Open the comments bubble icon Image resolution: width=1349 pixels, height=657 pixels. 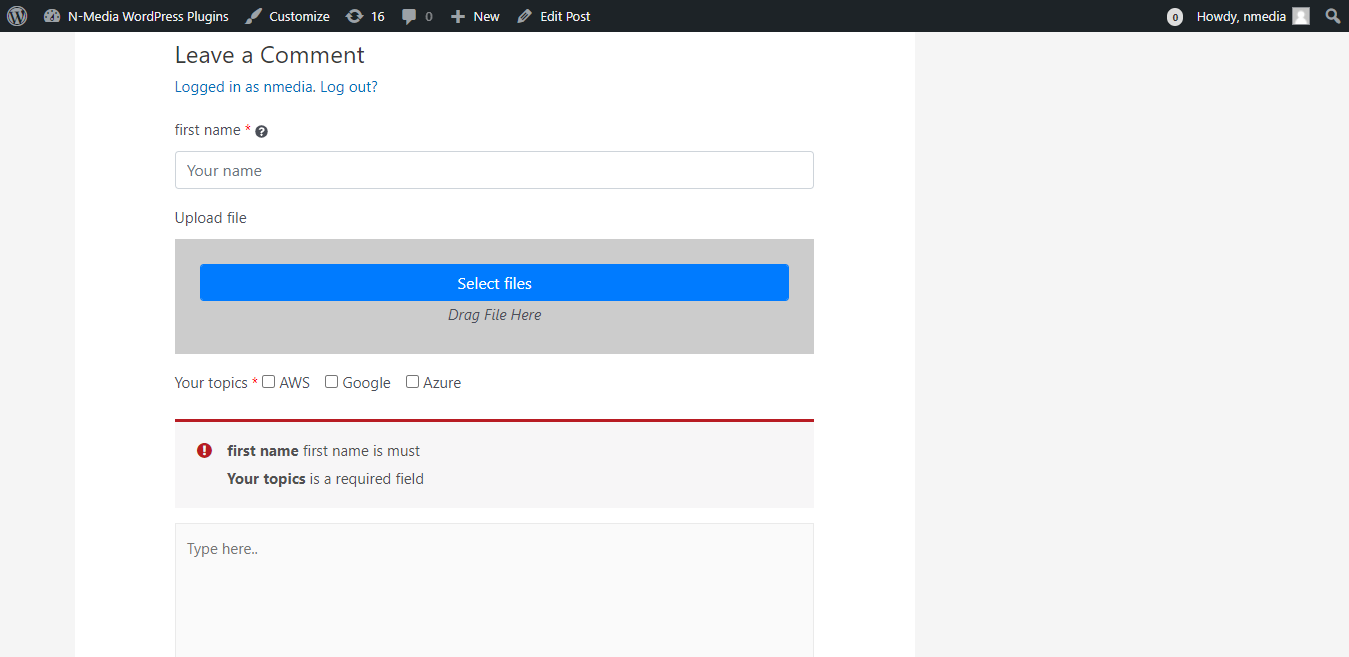click(409, 16)
